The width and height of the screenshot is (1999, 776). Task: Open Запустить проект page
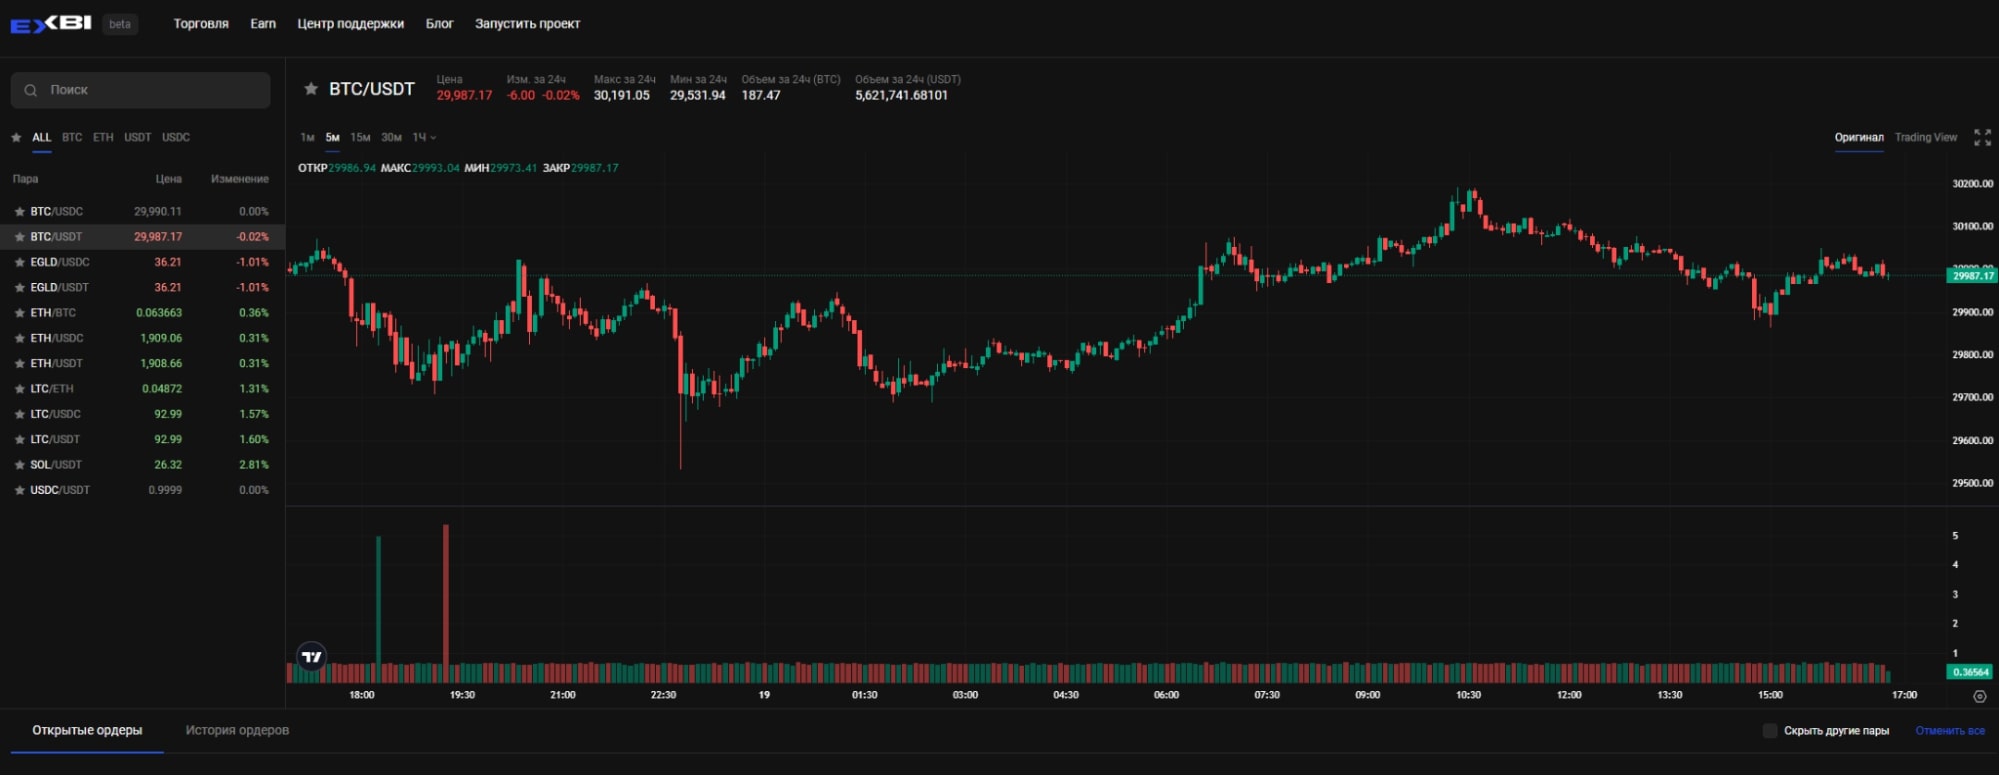(527, 24)
